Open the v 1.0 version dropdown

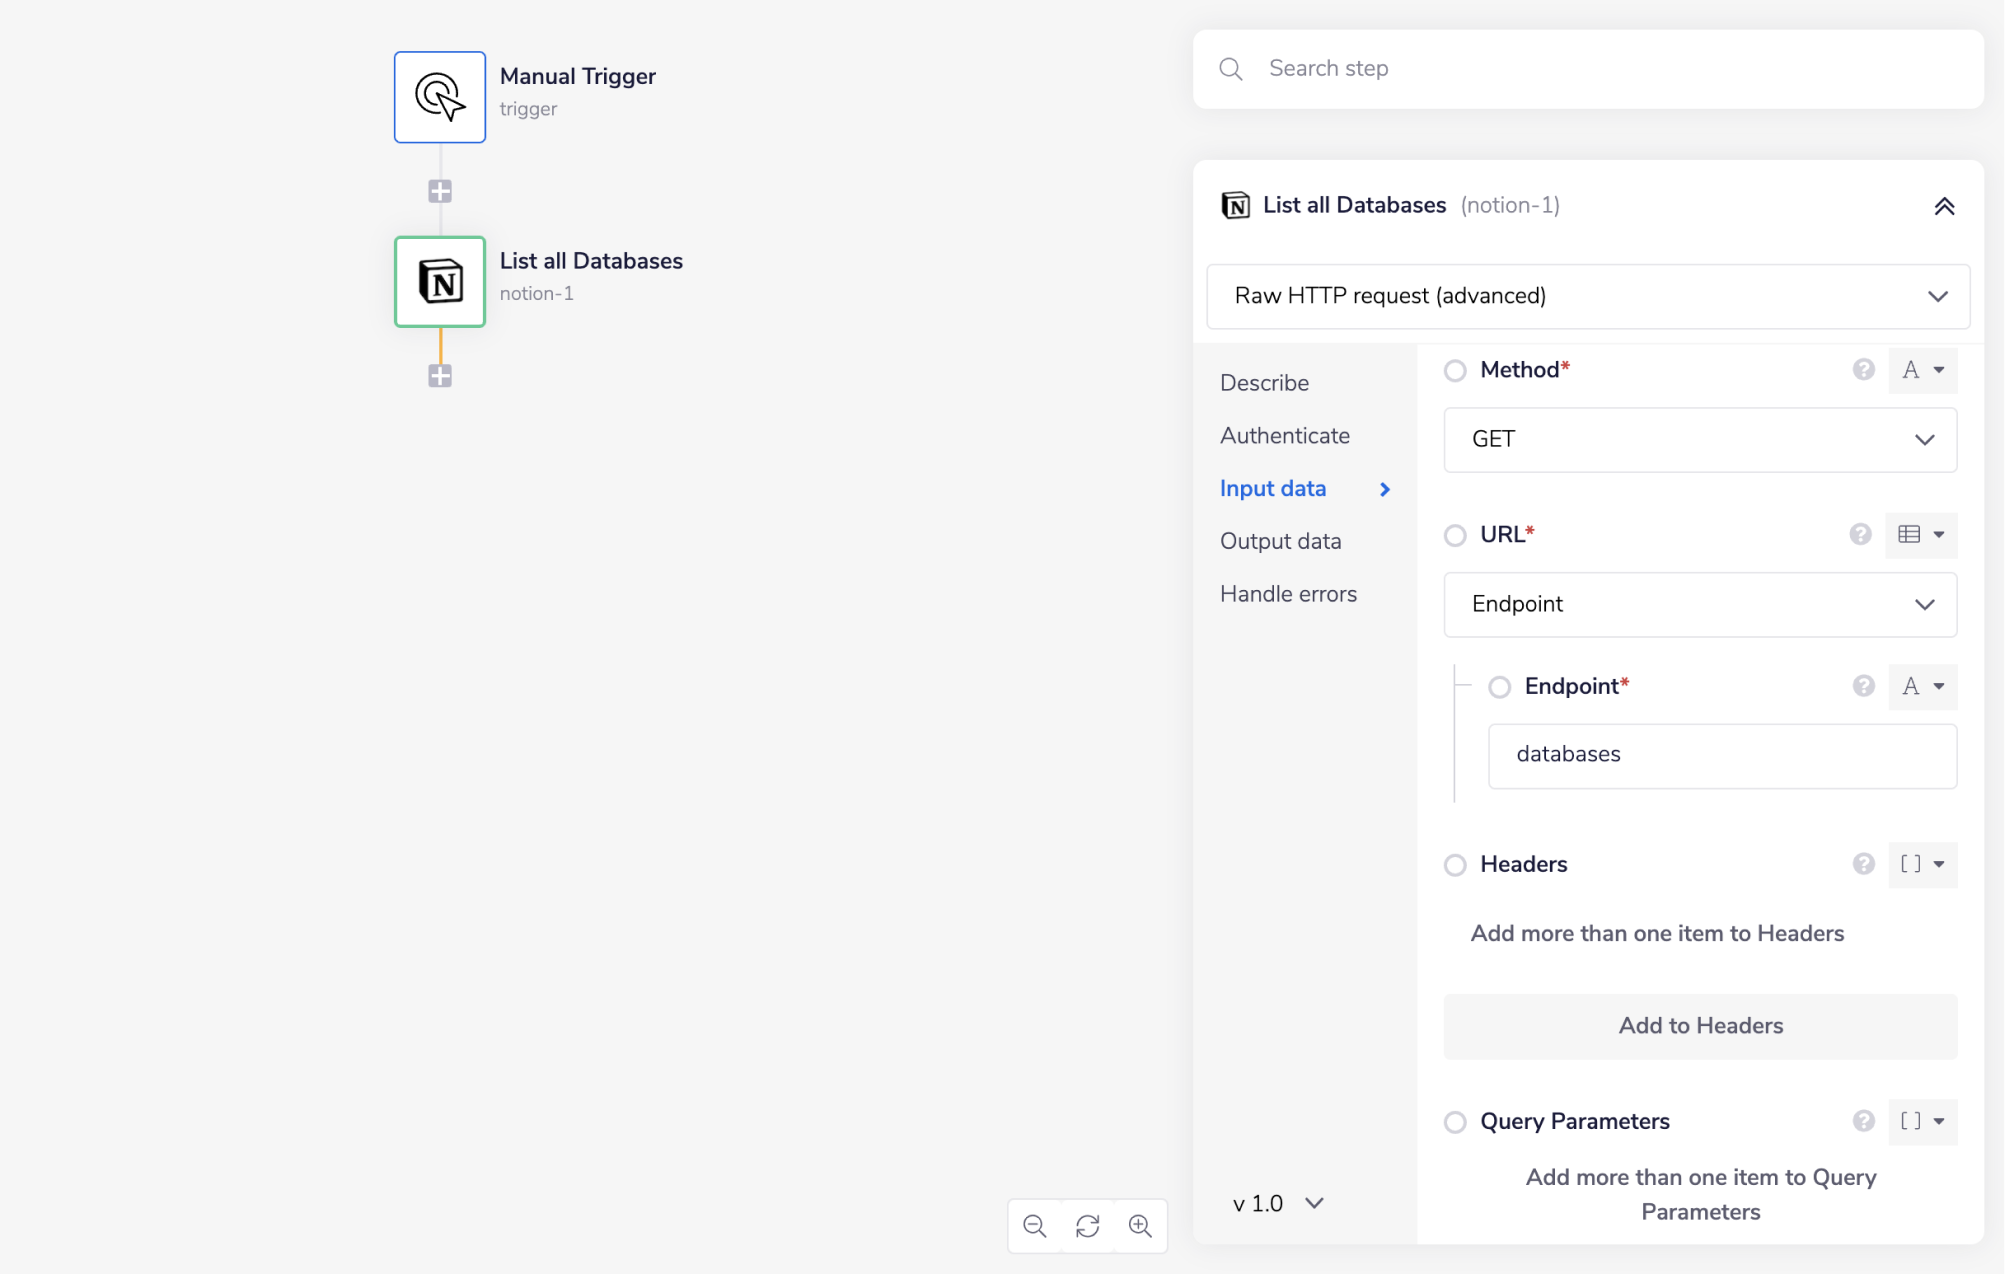(x=1278, y=1203)
